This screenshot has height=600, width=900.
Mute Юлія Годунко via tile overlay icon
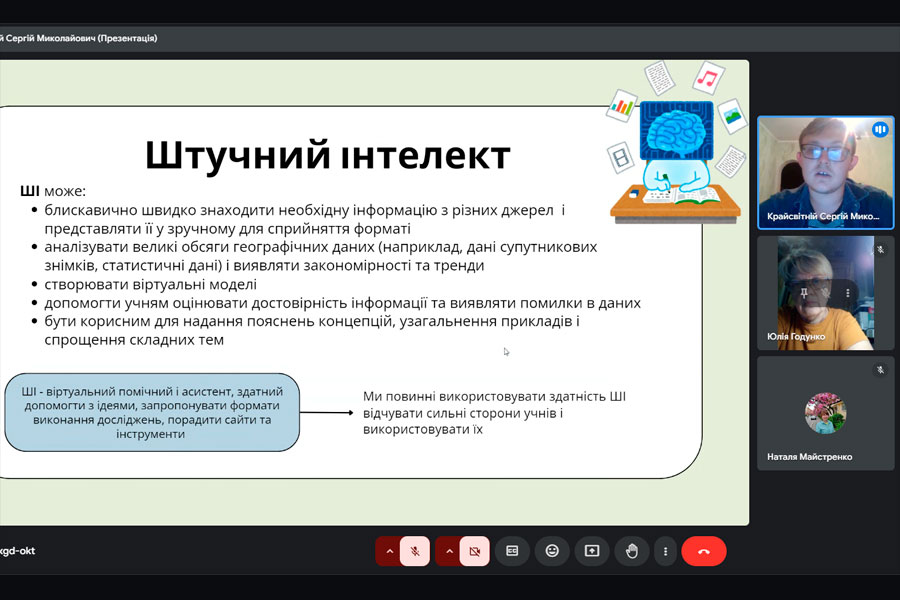[x=825, y=293]
